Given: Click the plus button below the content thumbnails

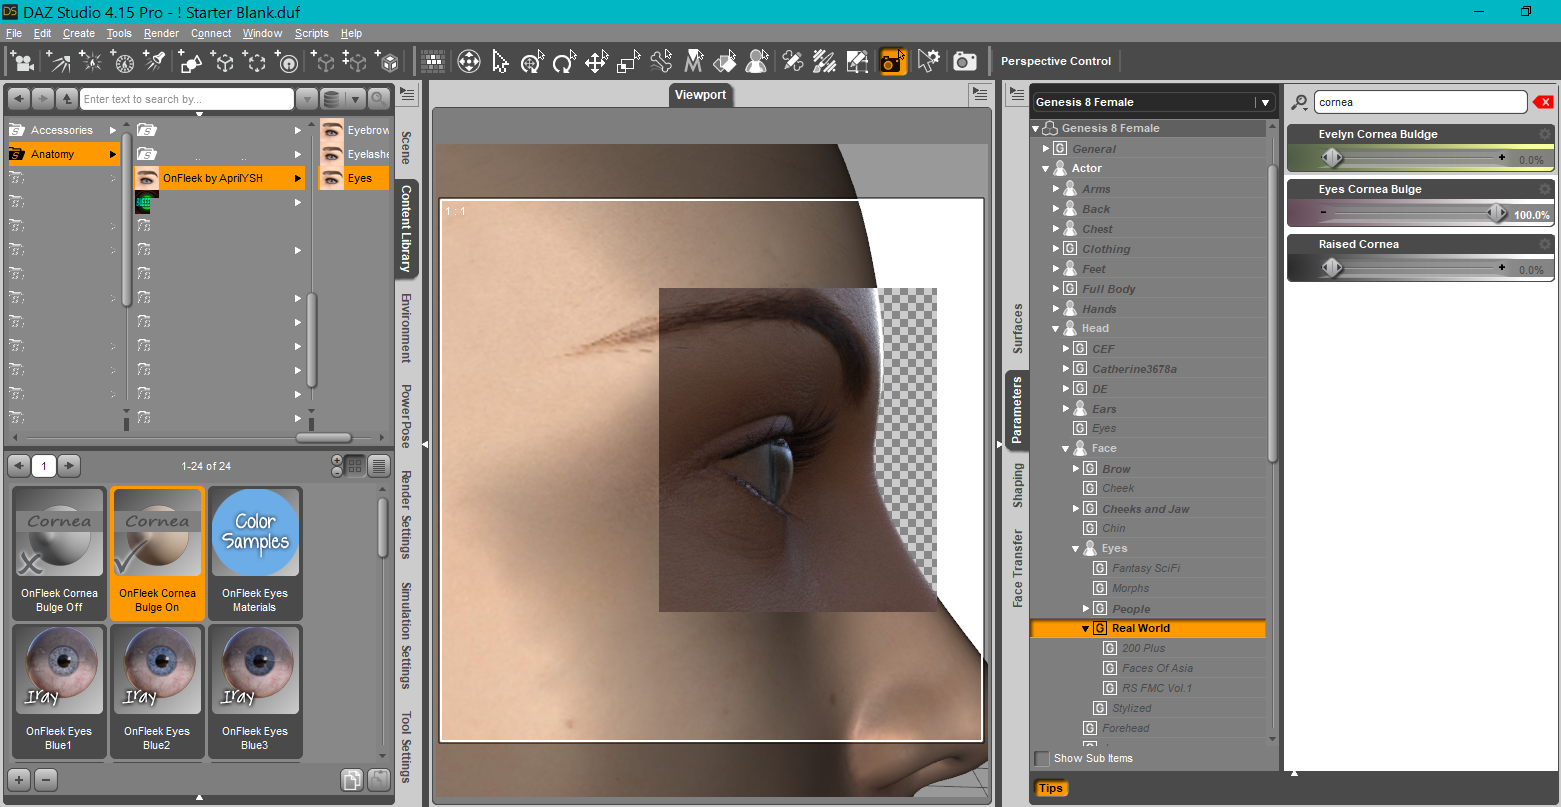Looking at the screenshot, I should coord(18,780).
